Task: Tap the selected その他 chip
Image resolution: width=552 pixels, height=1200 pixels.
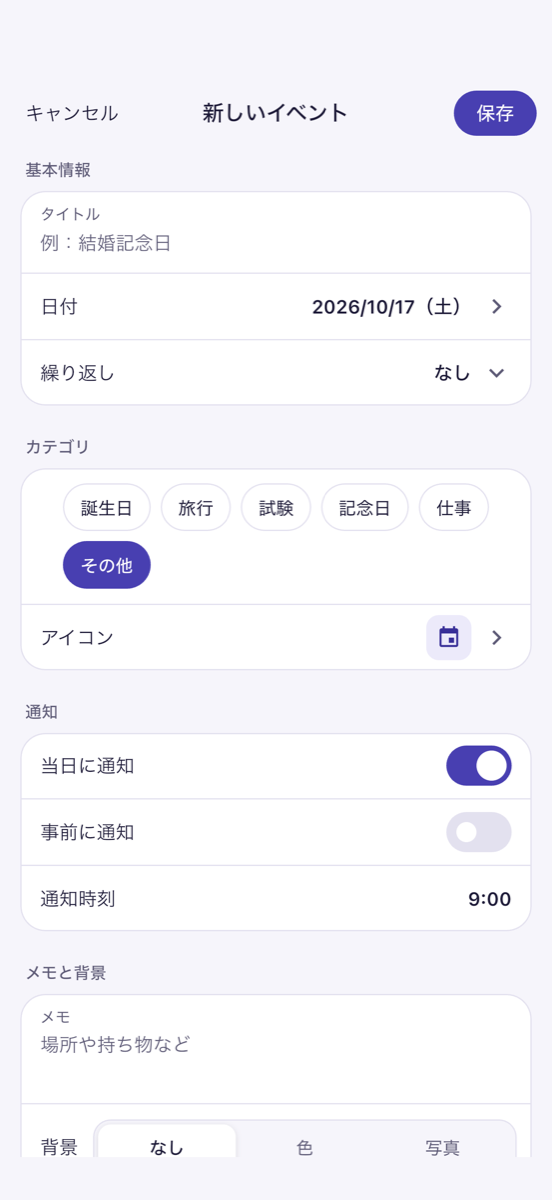Action: 107,565
